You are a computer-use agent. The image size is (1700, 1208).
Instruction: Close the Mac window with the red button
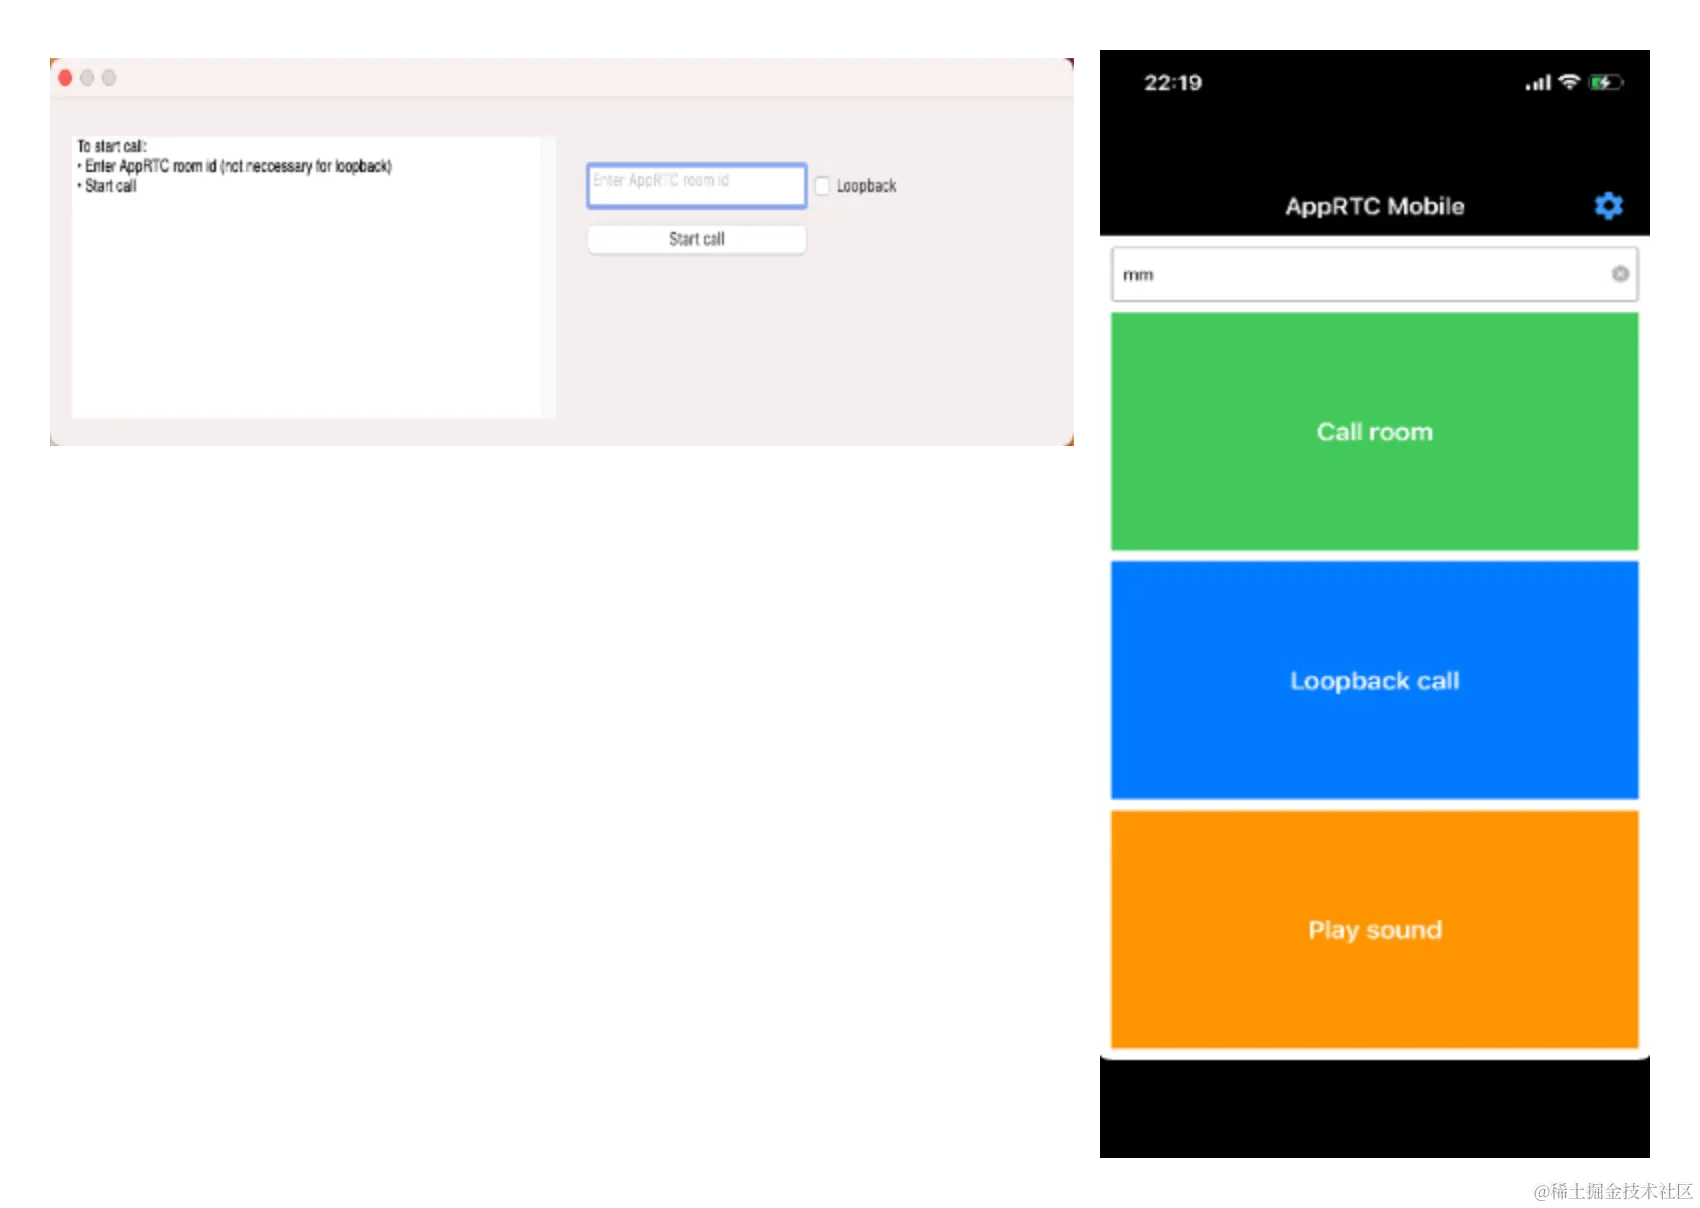coord(65,78)
